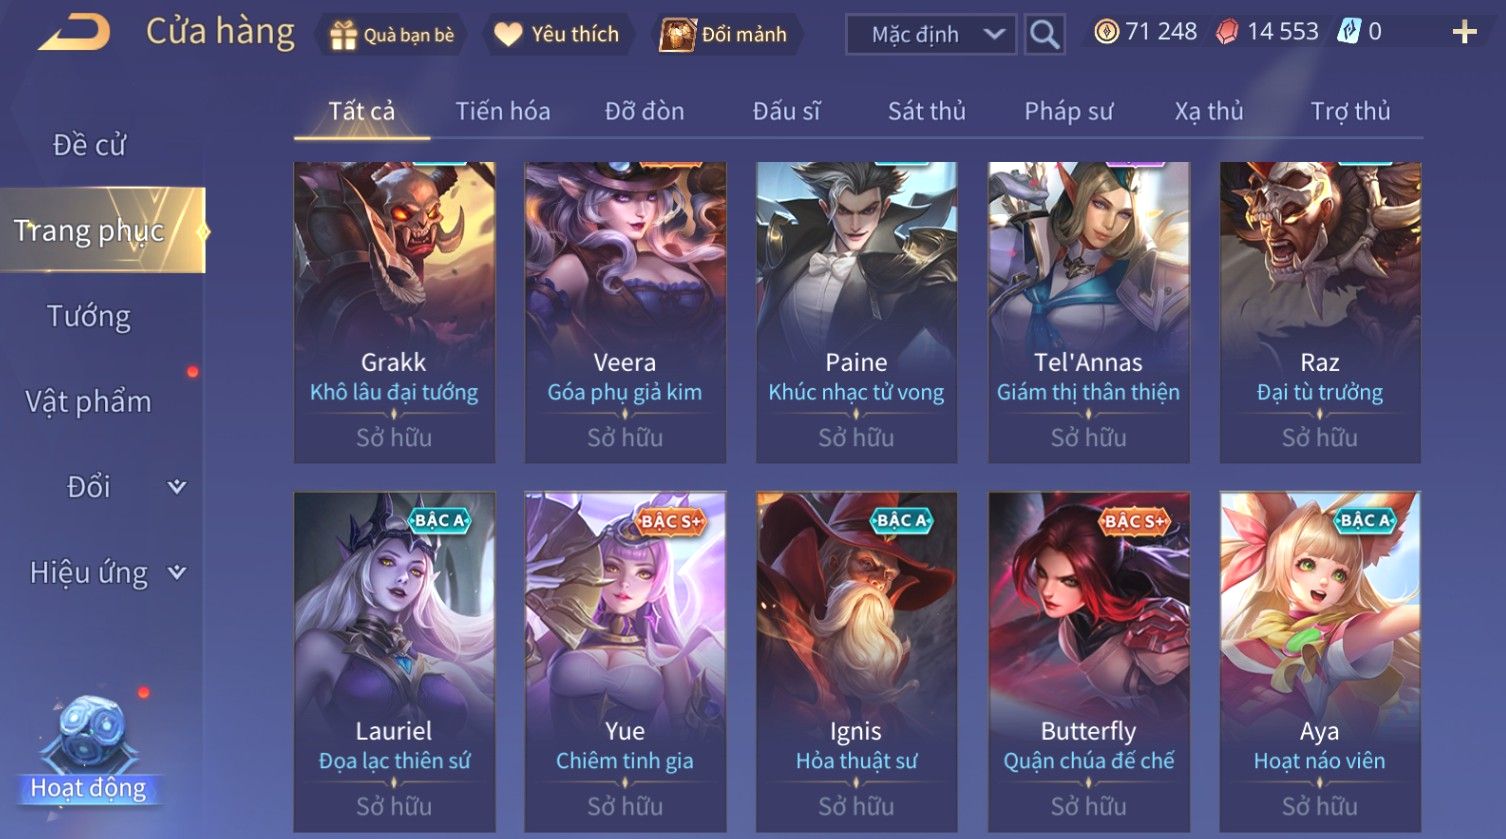
Task: Switch to the Pháp sư tab
Action: coord(1068,111)
